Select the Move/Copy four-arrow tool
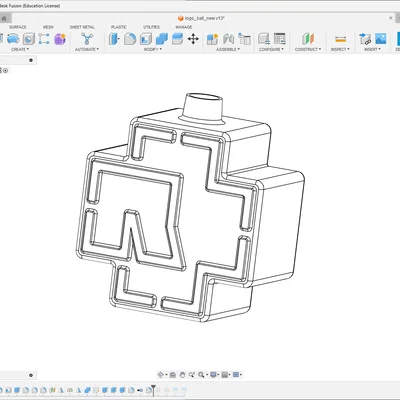The height and width of the screenshot is (400, 400). (193, 39)
